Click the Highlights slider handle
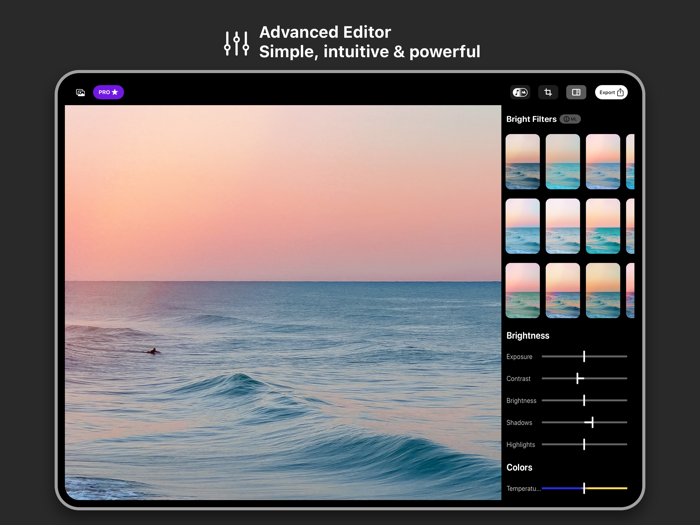This screenshot has height=525, width=700. click(584, 444)
